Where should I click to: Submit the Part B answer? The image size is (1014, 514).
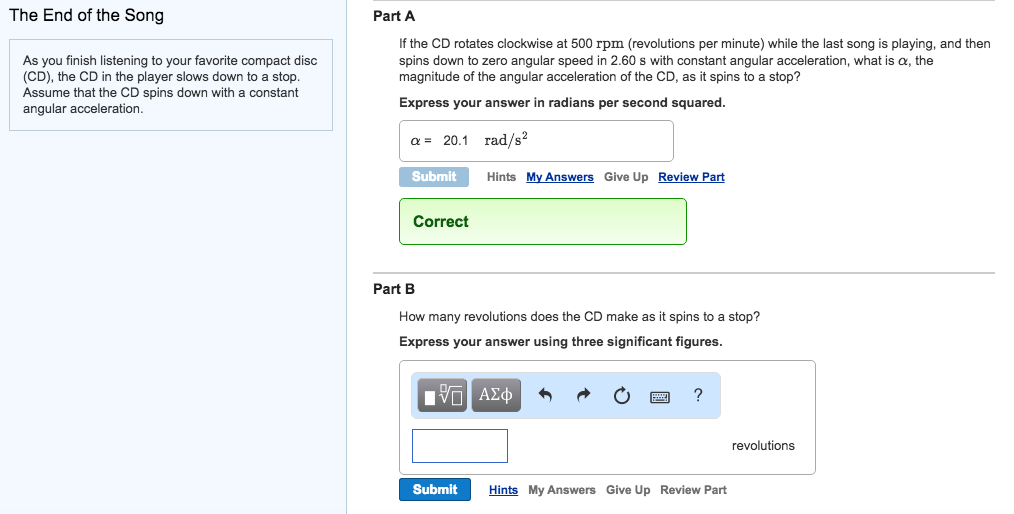pos(435,489)
